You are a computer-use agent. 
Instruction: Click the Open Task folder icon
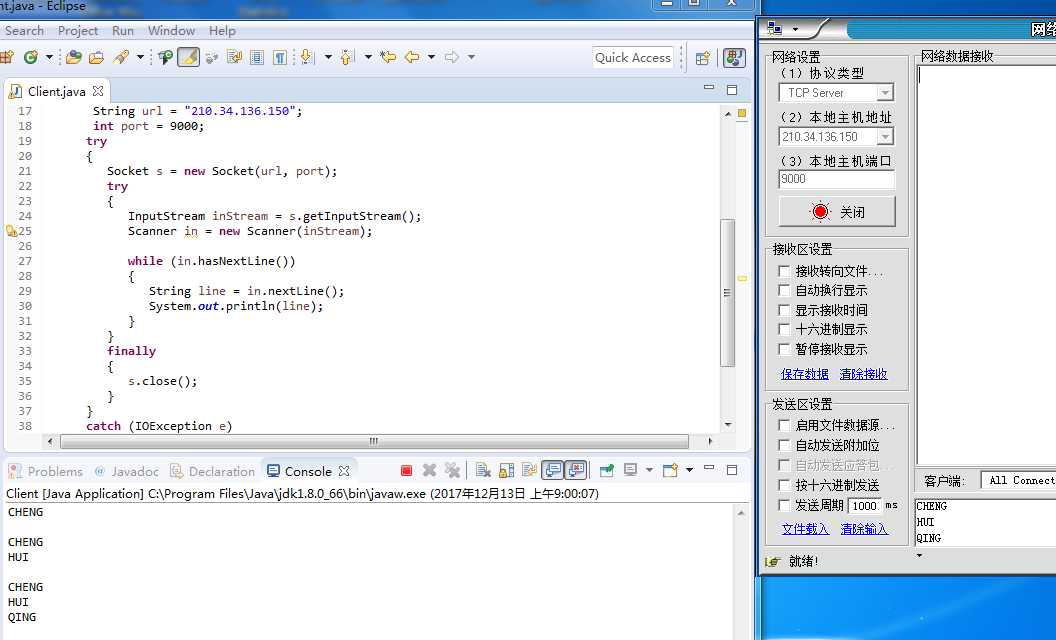[x=96, y=57]
